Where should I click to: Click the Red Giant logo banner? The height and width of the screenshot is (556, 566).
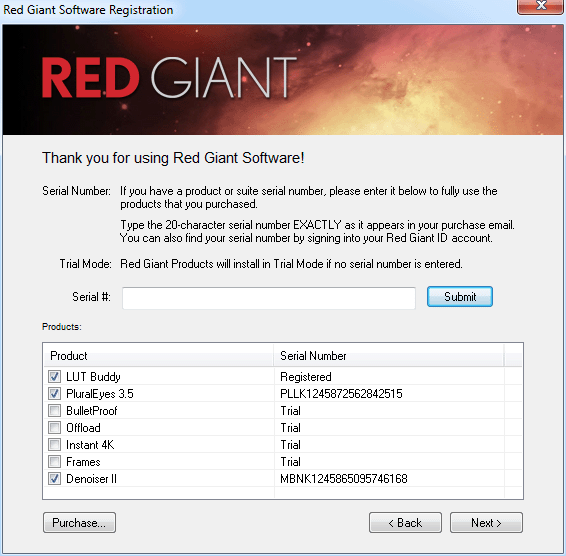(283, 80)
